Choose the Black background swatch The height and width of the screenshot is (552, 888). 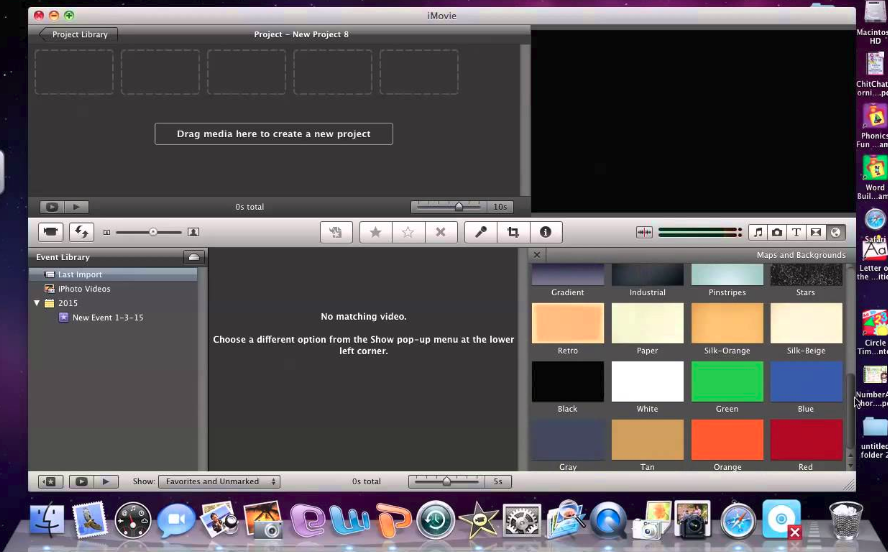567,382
